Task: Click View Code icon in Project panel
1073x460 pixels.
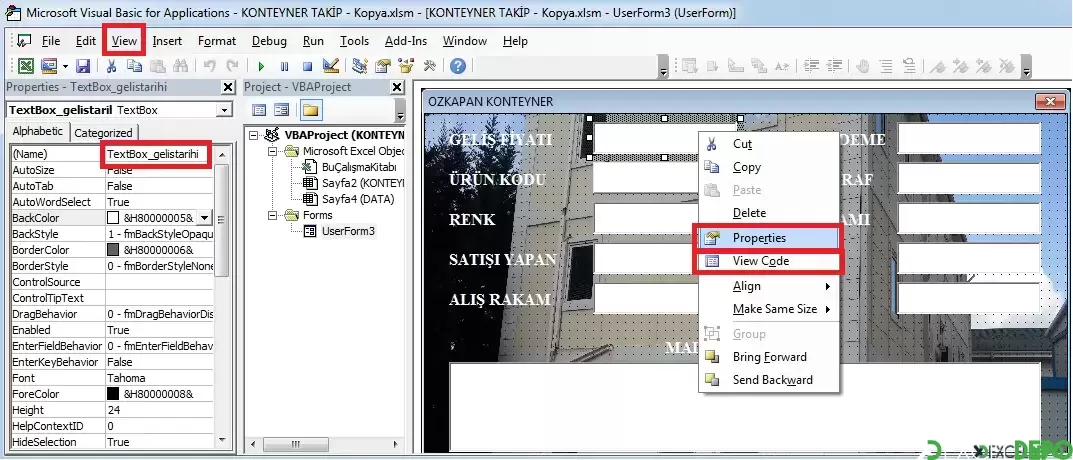Action: [x=259, y=110]
